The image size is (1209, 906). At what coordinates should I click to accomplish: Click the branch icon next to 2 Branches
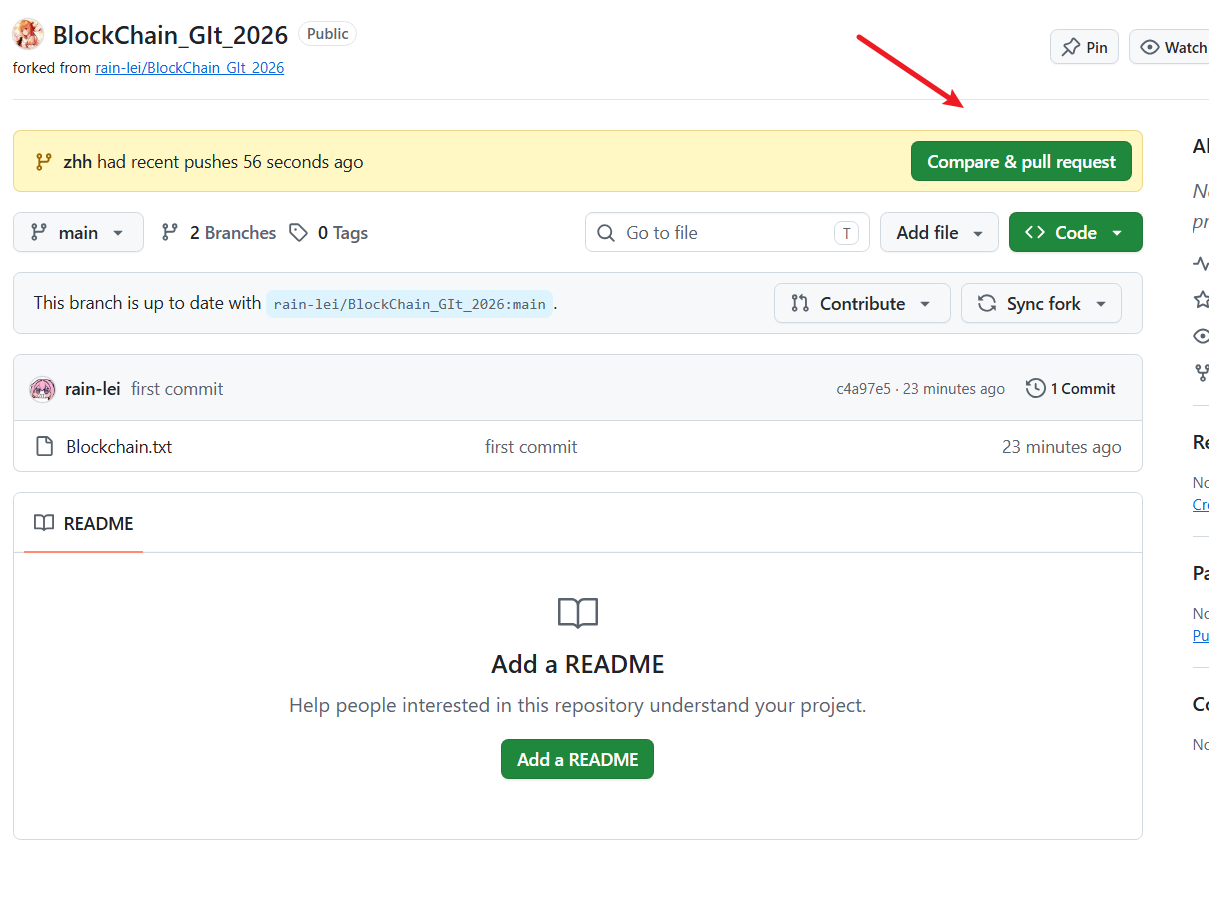coord(170,233)
